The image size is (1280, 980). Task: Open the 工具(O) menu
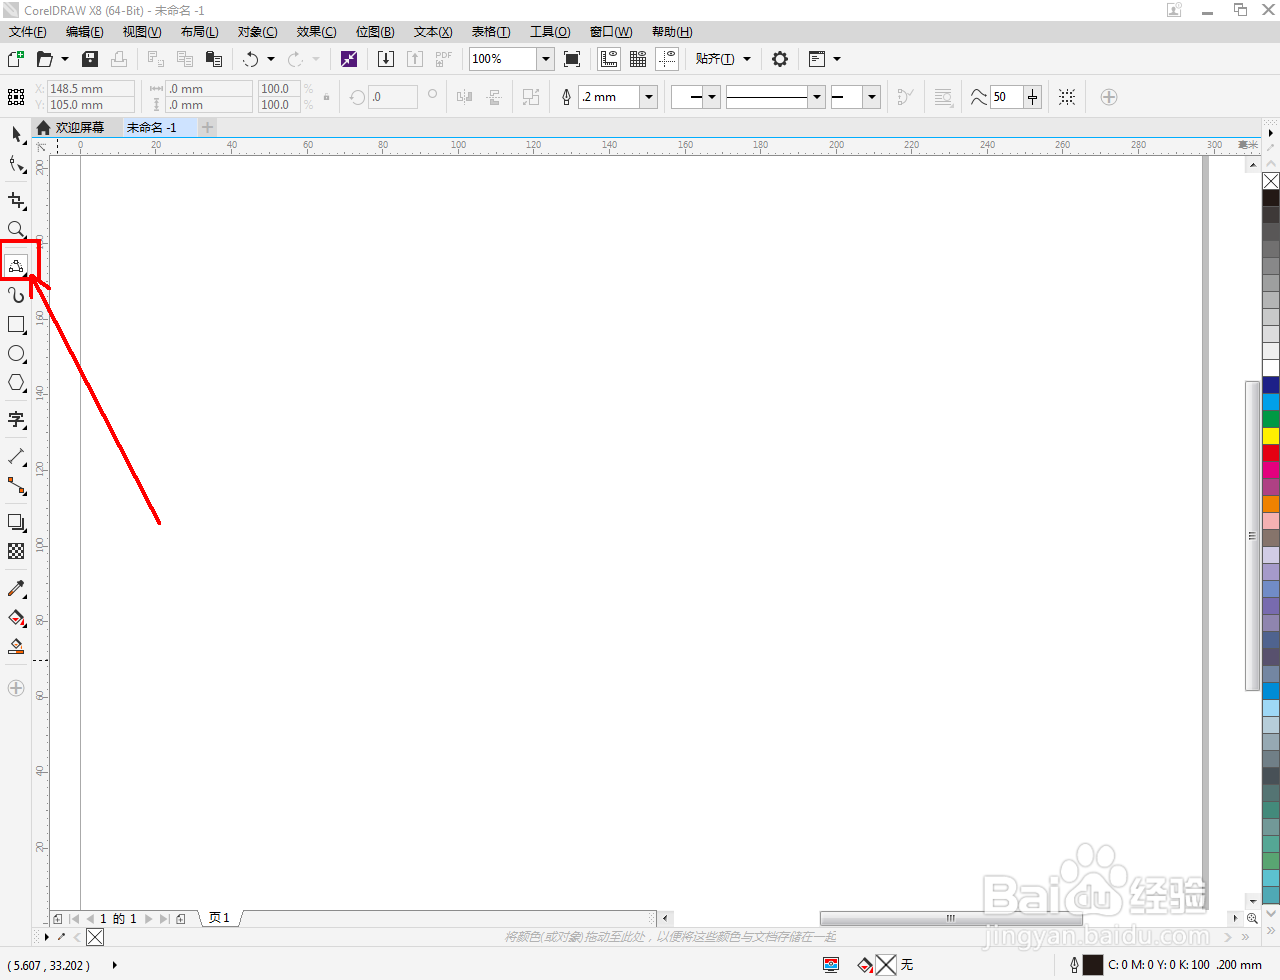coord(550,32)
